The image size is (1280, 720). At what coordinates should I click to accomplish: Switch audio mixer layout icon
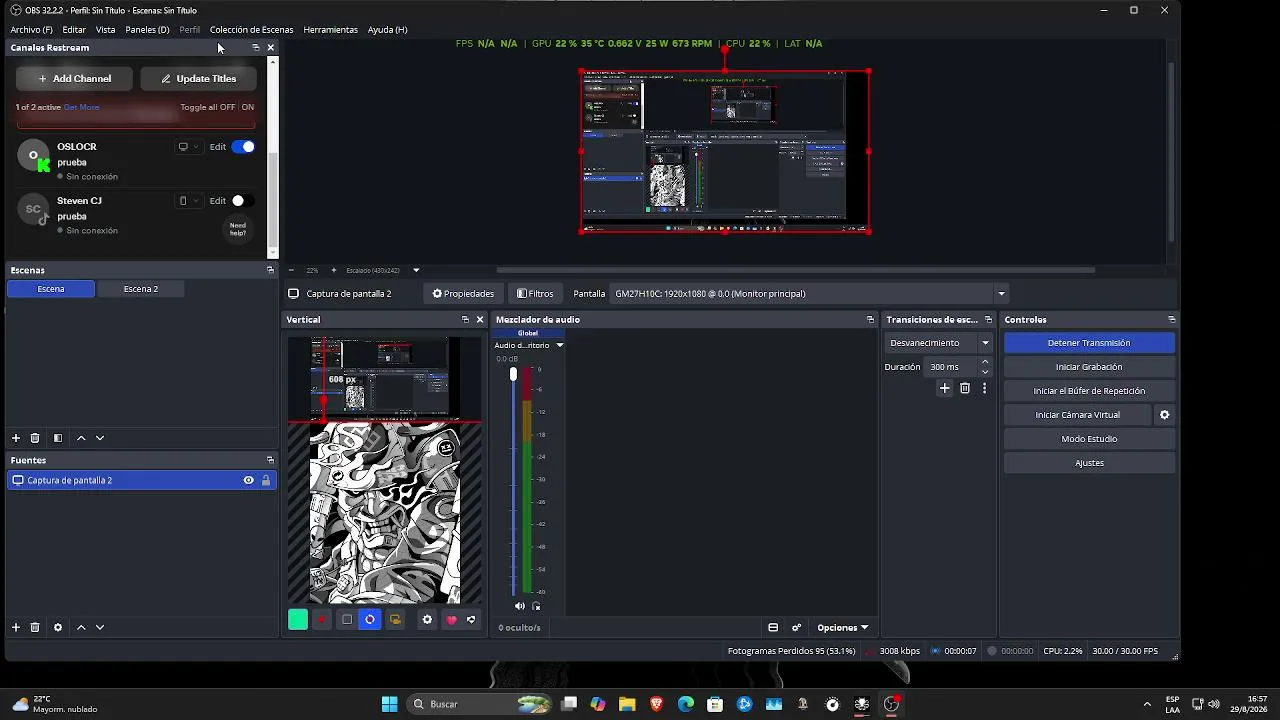(773, 627)
